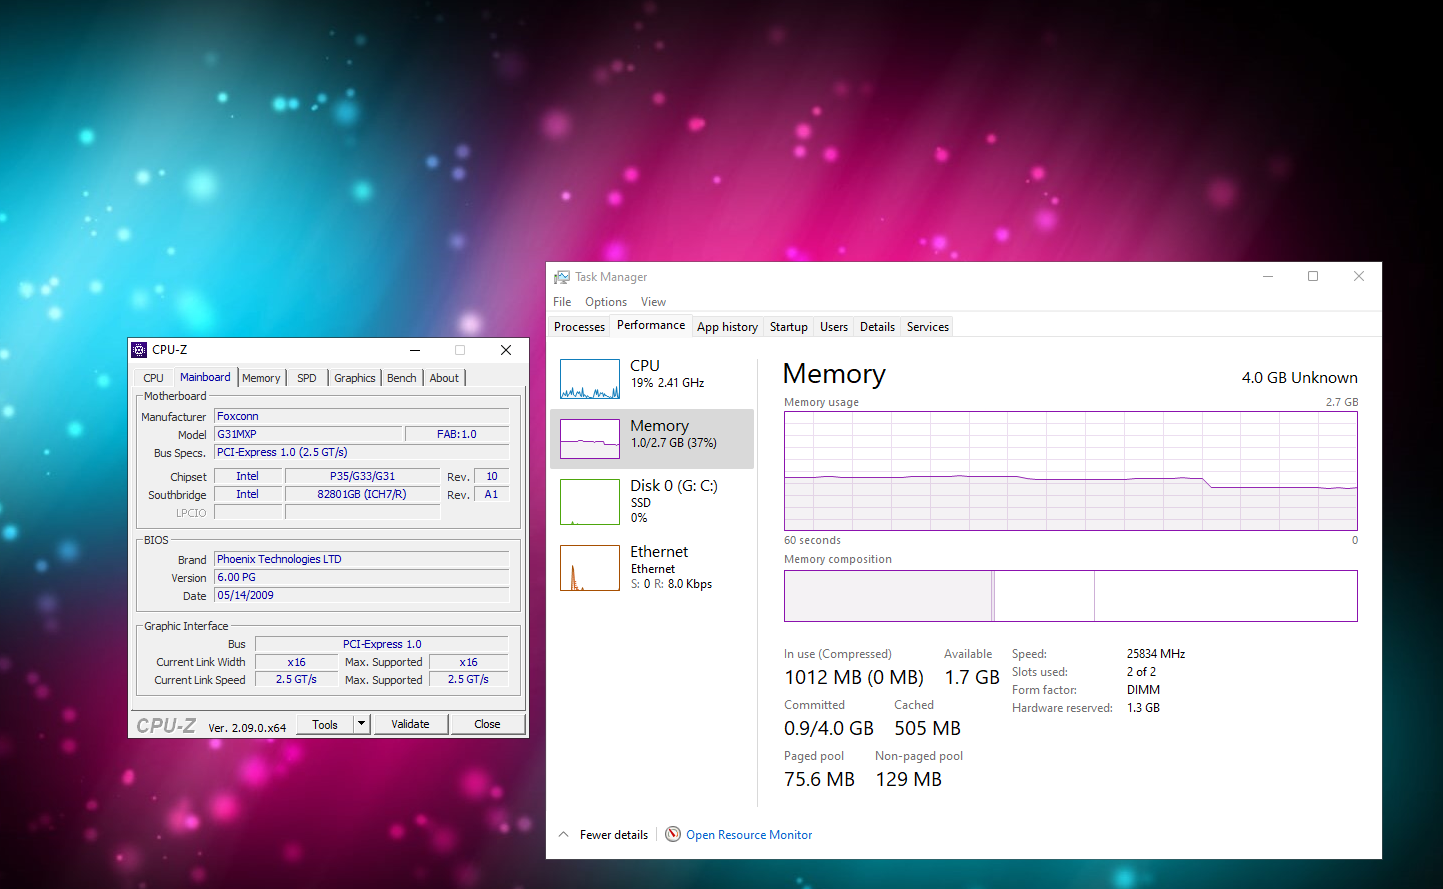Click the Validate button in CPU-Z
This screenshot has height=889, width=1443.
[x=410, y=724]
